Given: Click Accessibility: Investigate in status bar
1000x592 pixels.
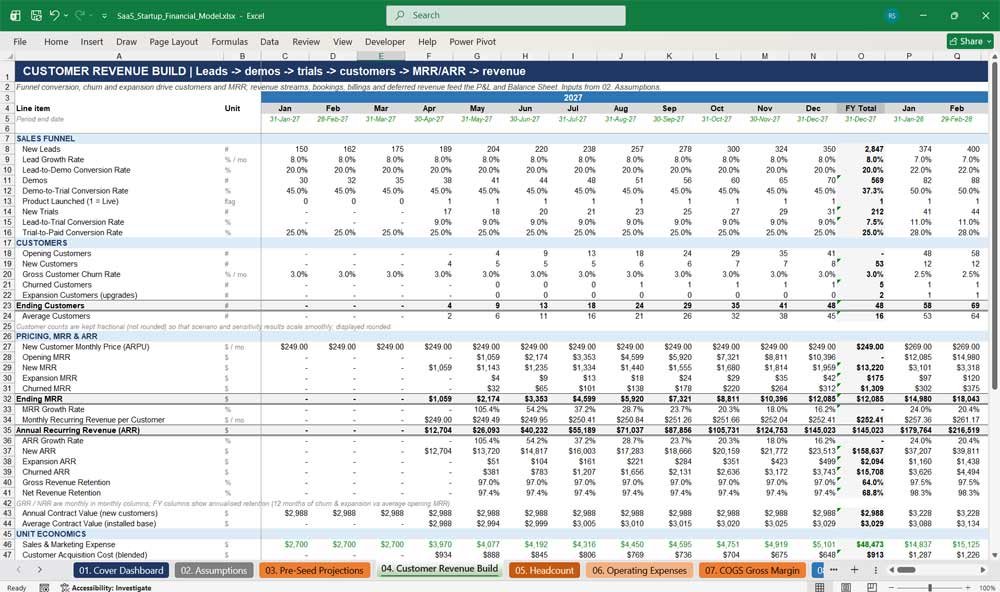Looking at the screenshot, I should pos(106,588).
